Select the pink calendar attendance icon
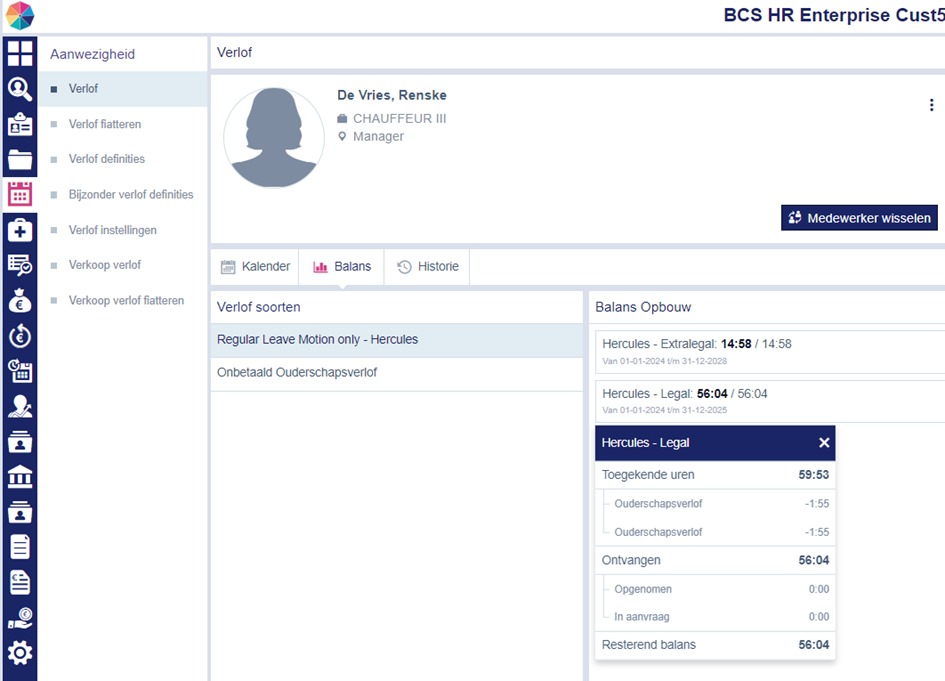 click(x=20, y=194)
